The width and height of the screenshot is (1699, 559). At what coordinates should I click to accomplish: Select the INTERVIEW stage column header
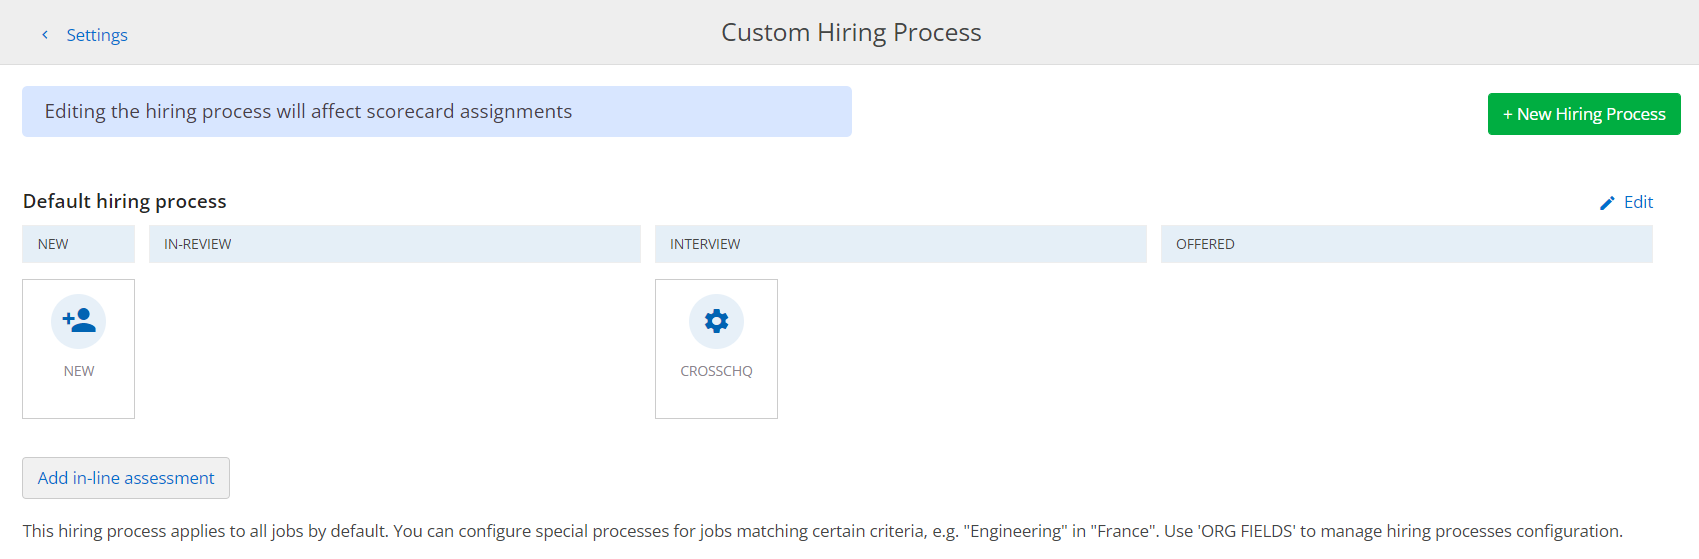pos(901,244)
